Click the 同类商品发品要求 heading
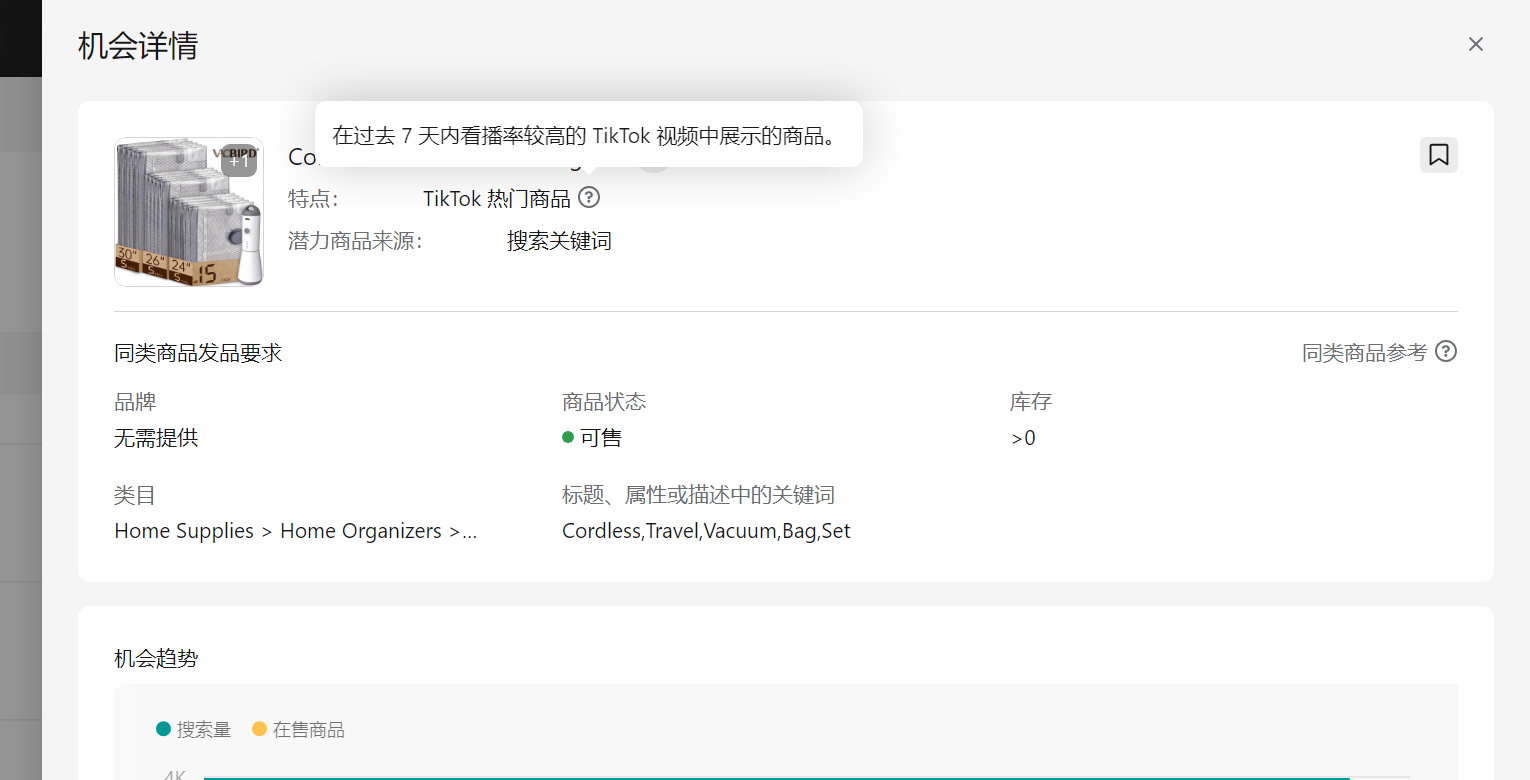 click(x=199, y=353)
